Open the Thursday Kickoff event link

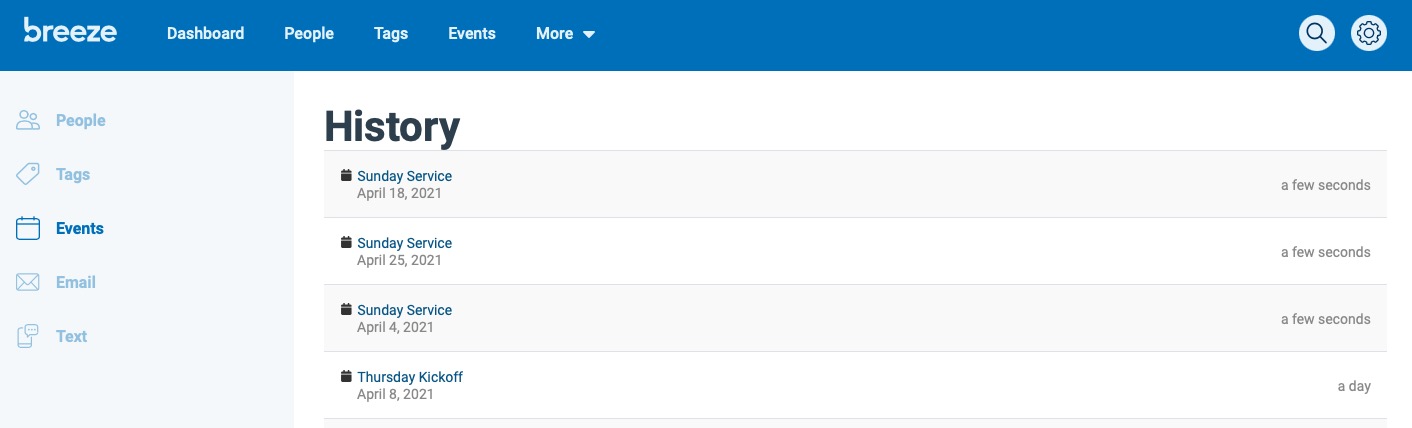(x=410, y=377)
